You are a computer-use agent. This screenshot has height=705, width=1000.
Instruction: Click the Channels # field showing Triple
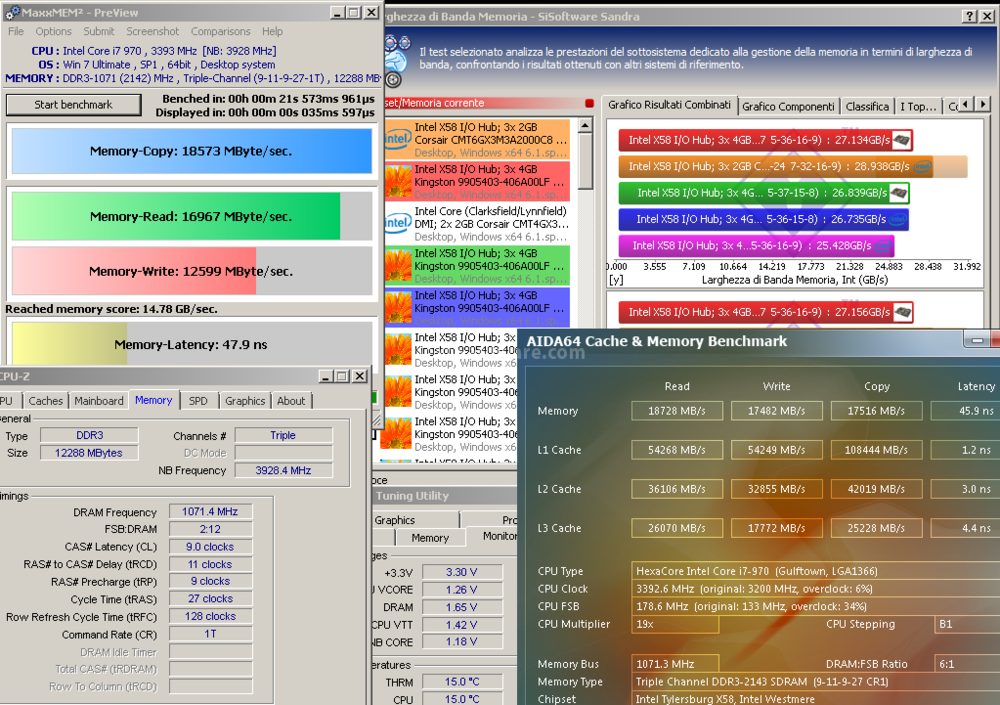click(x=283, y=435)
